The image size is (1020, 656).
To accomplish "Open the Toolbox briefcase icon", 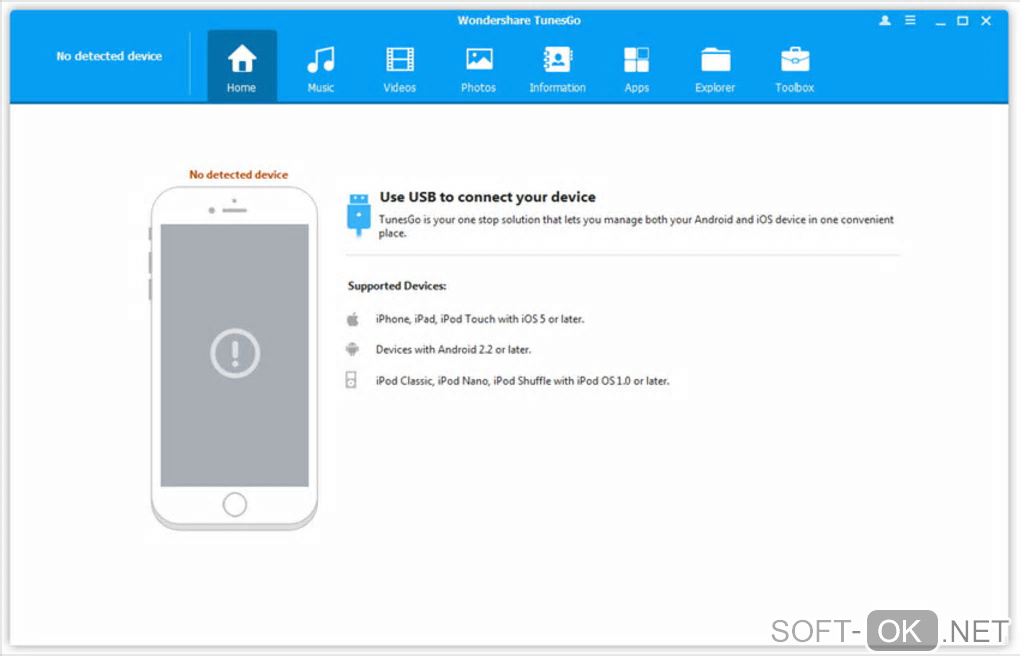I will pos(795,59).
